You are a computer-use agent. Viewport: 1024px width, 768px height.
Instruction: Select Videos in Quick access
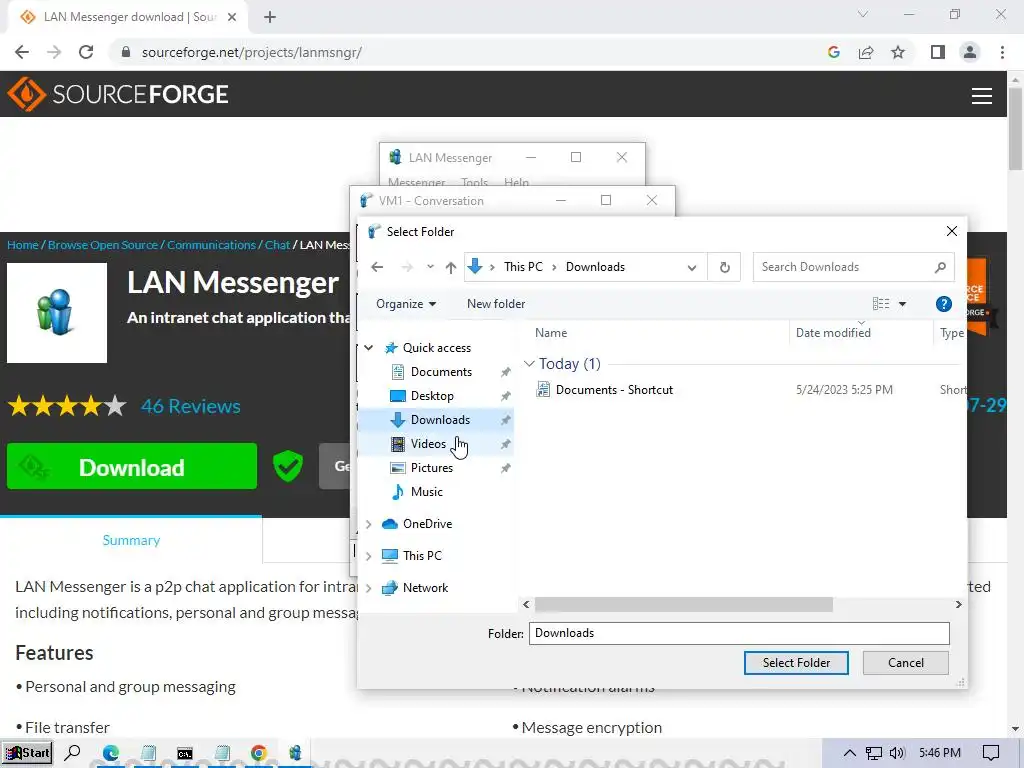point(428,444)
